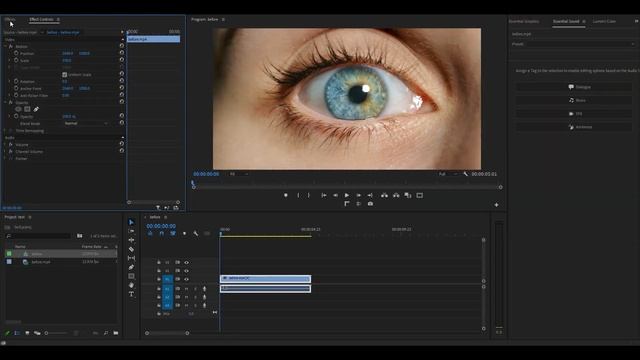Screen dimensions: 640x360
Task: Select the Razor tool
Action: [131, 249]
